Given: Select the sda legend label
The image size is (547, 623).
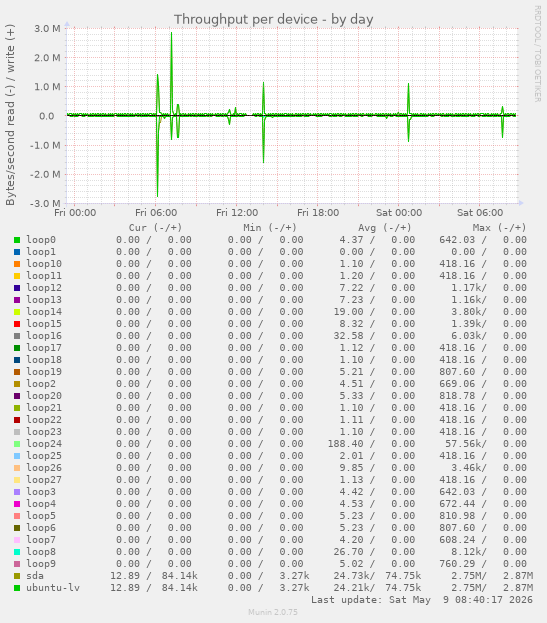Looking at the screenshot, I should 35,576.
